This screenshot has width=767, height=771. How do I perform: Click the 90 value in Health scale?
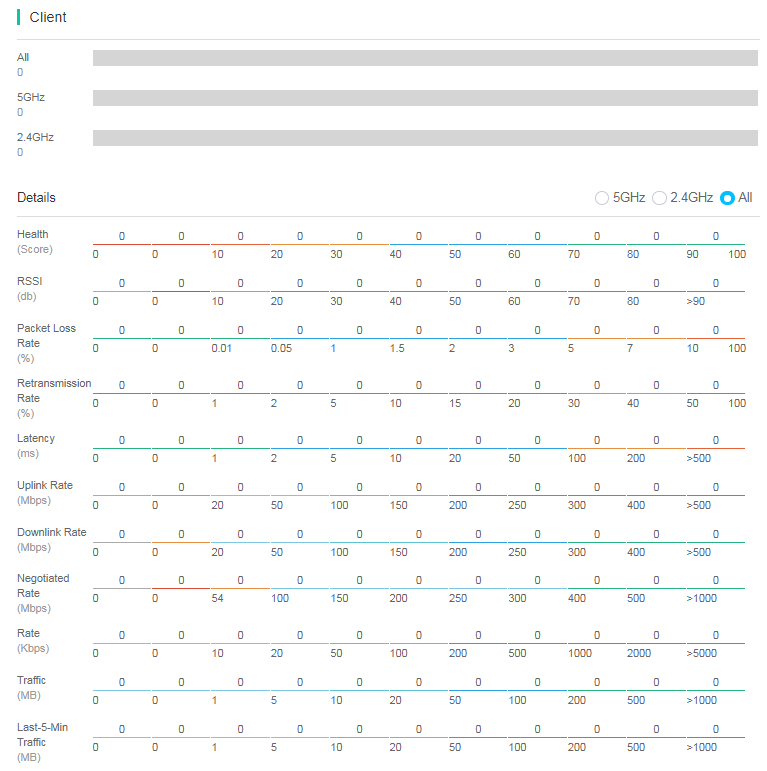coord(692,255)
